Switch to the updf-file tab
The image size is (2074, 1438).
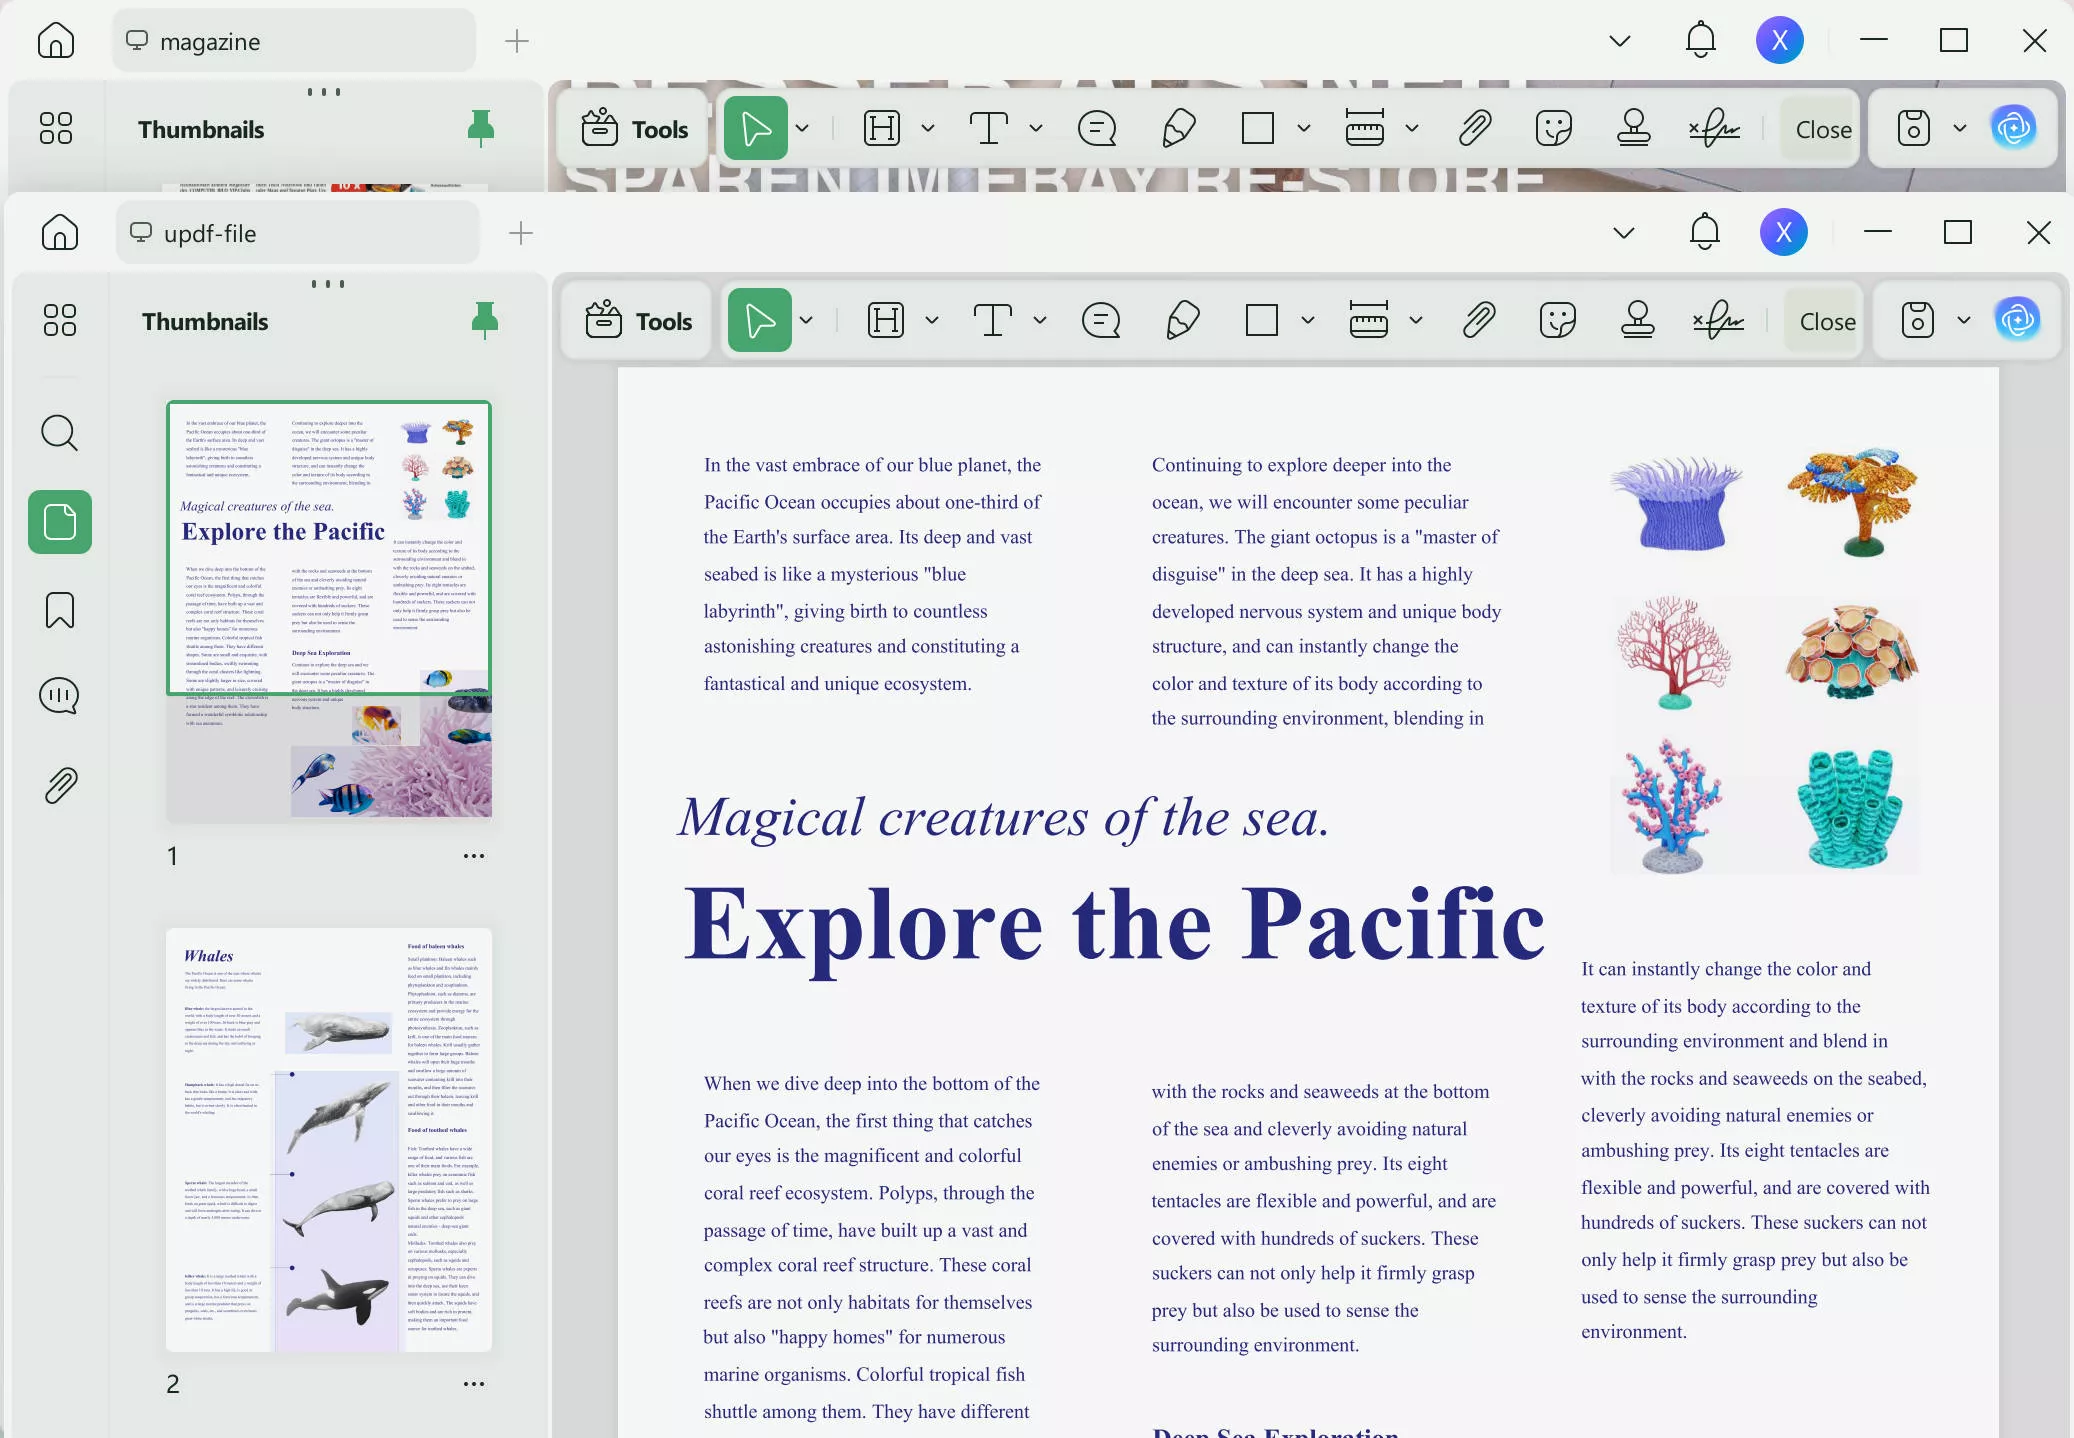296,233
